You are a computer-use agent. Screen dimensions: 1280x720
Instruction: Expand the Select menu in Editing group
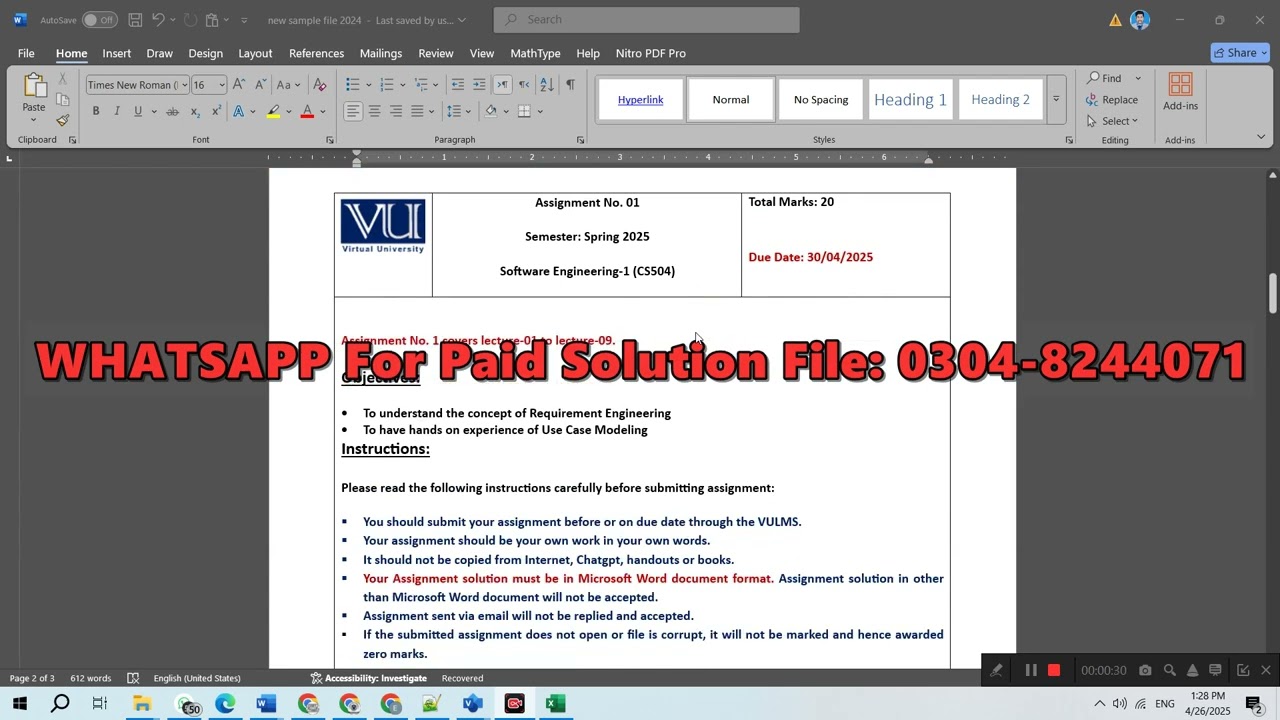[1112, 121]
